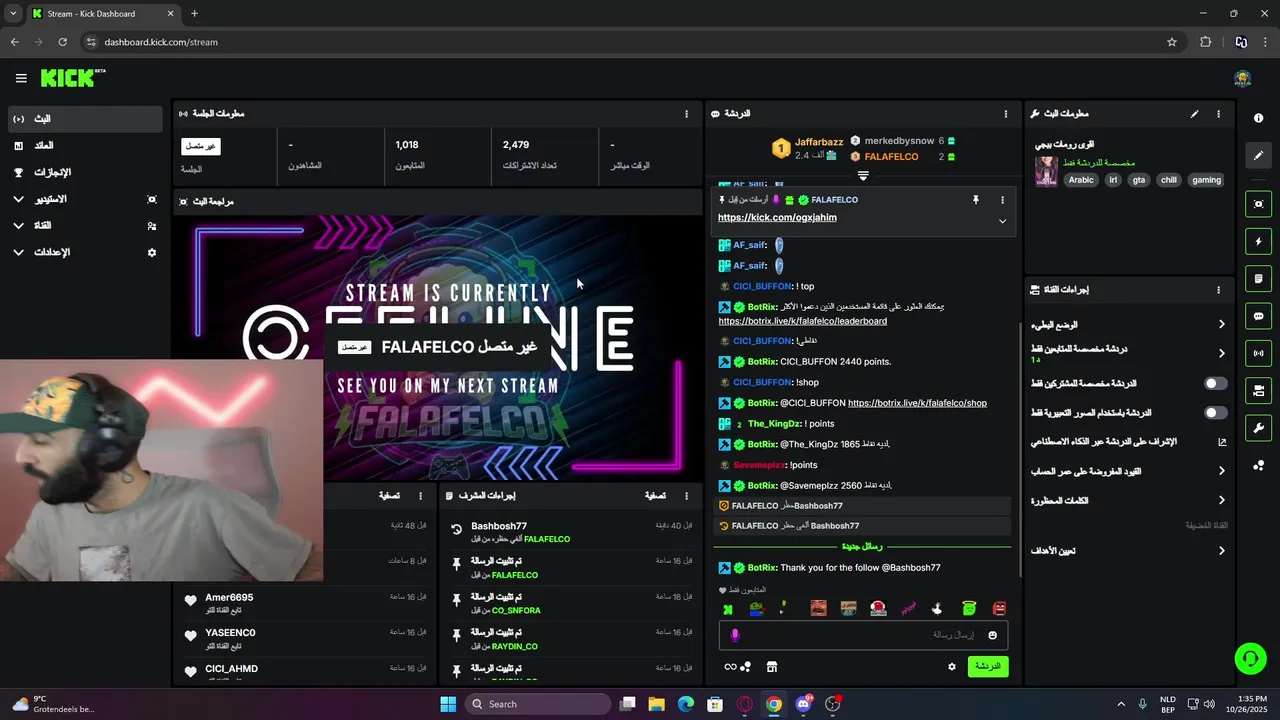Expand followers-only chat setting

pos(1221,353)
